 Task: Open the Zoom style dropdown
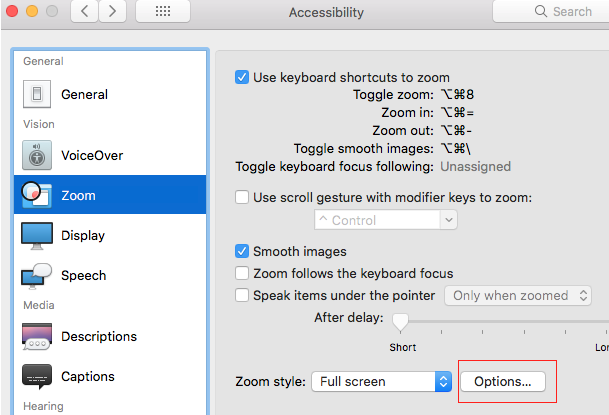pyautogui.click(x=381, y=381)
